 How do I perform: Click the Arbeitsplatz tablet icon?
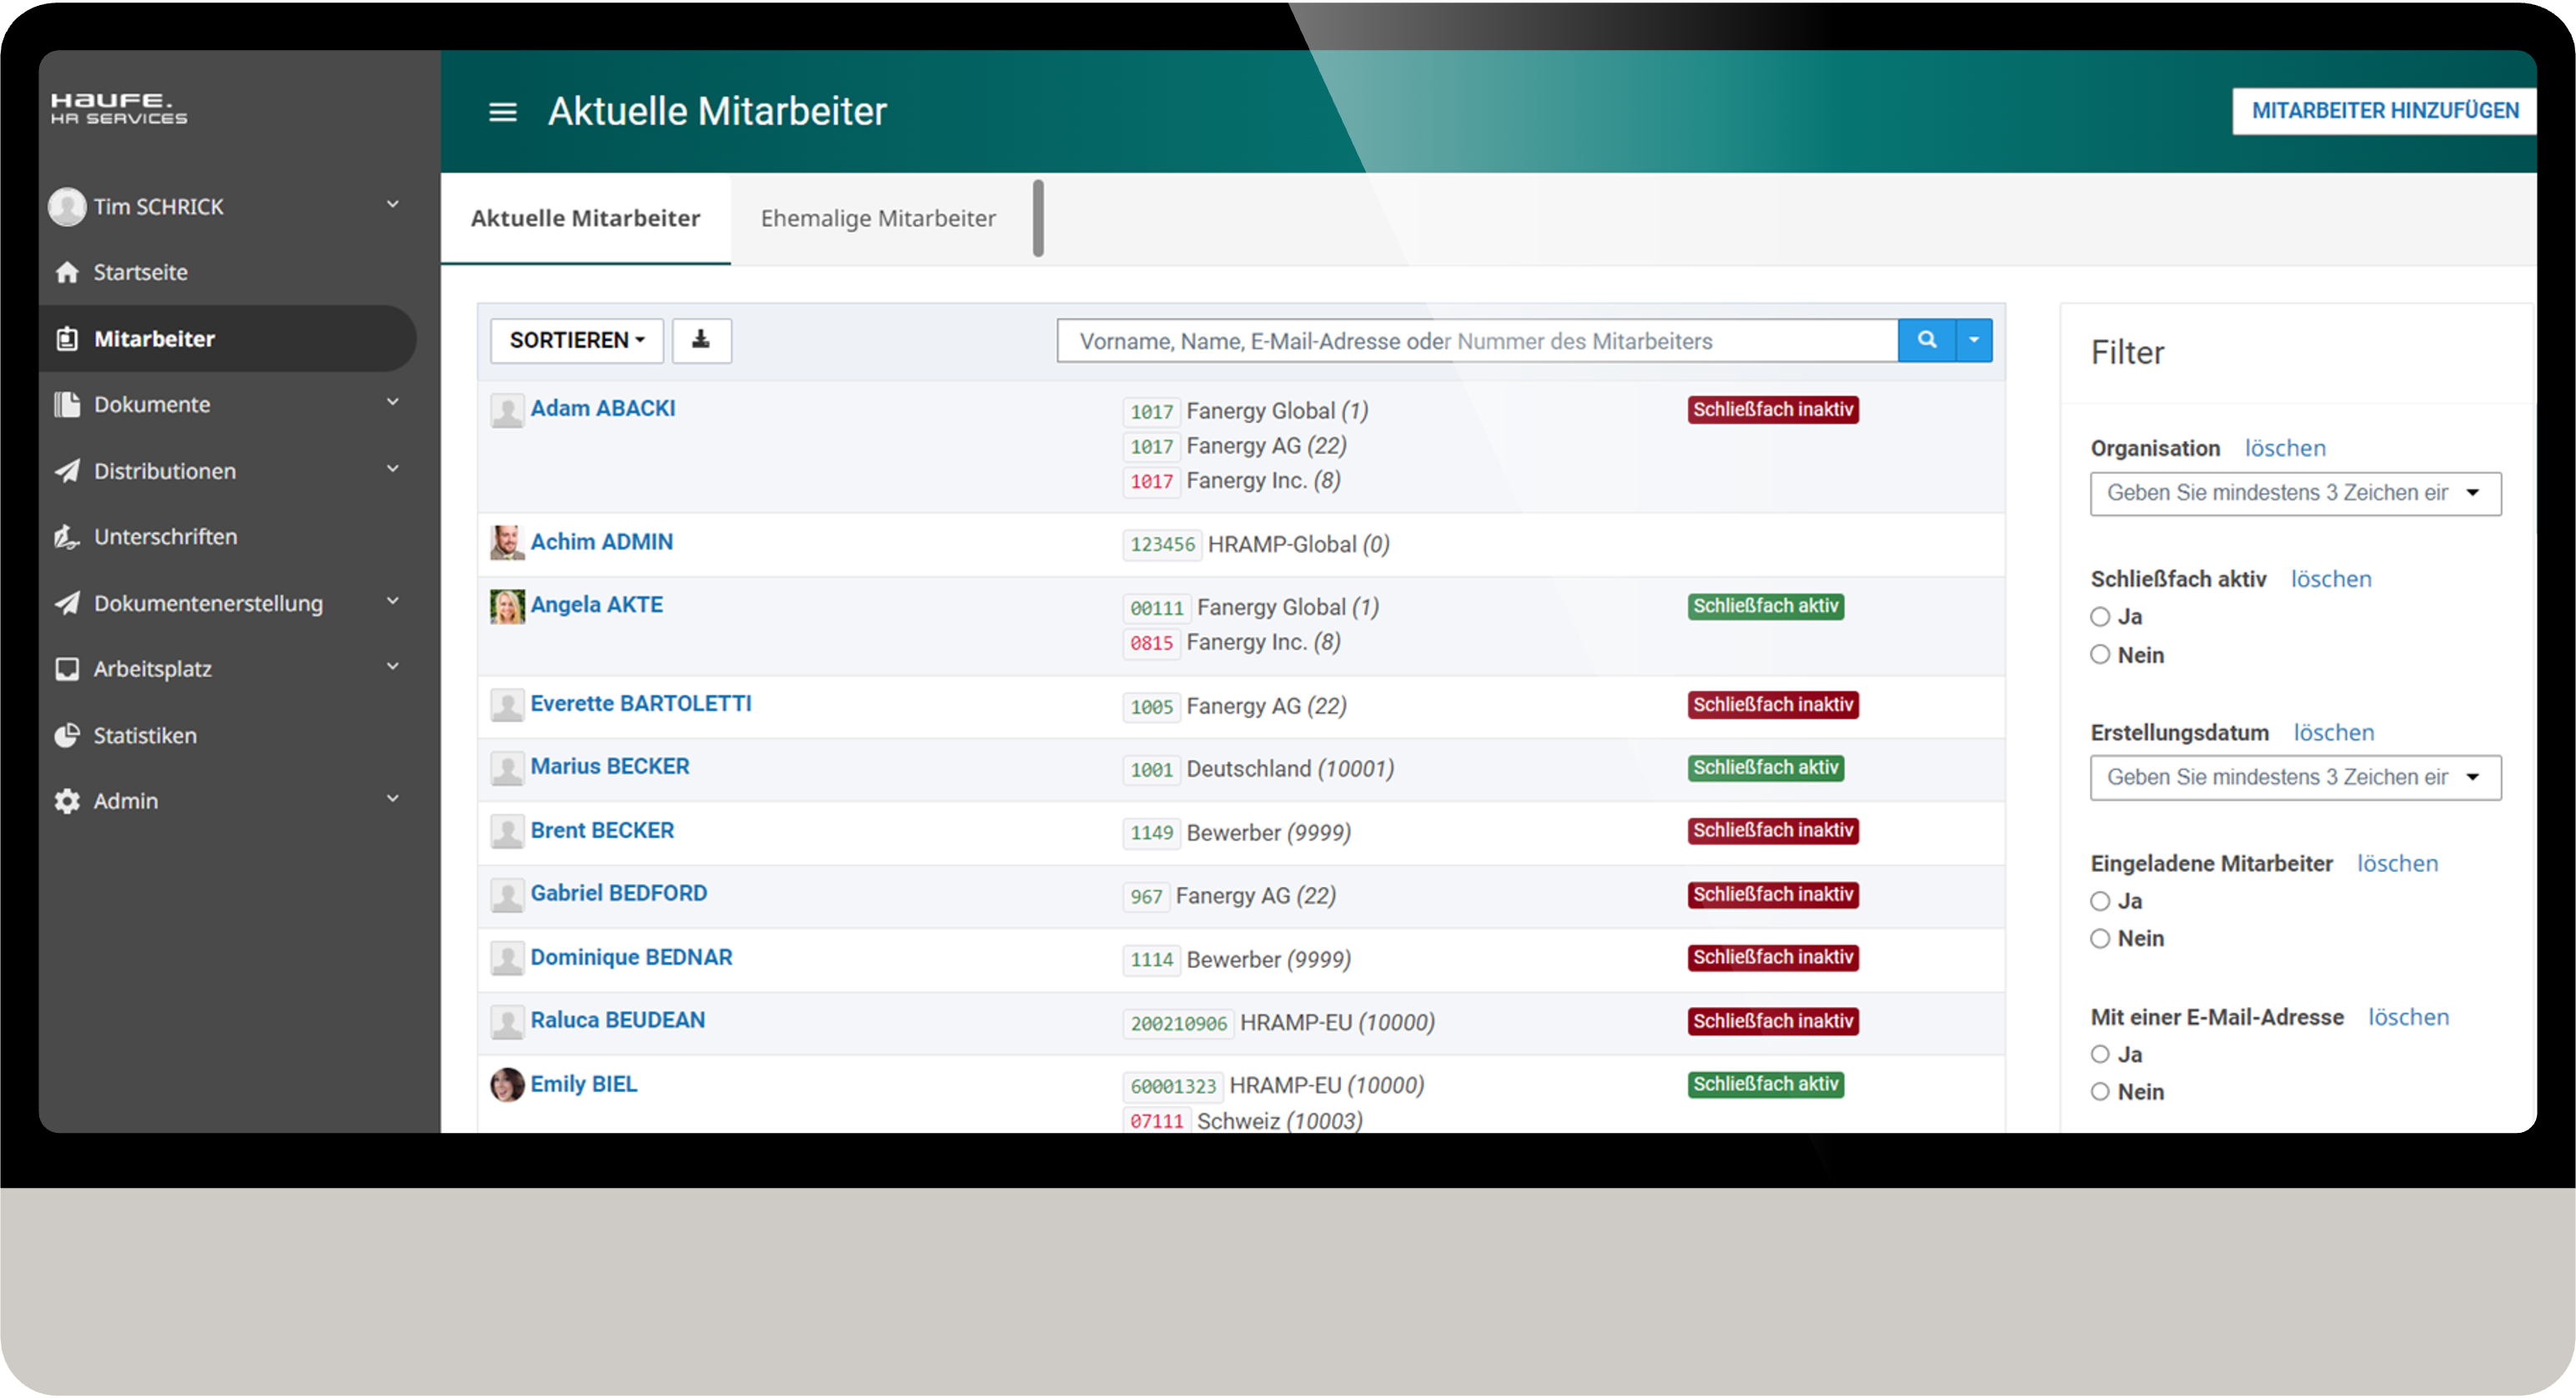point(67,669)
